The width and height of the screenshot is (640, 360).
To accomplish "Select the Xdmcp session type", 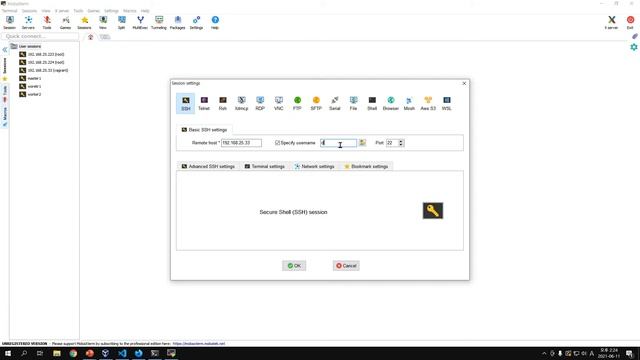I will (x=241, y=103).
